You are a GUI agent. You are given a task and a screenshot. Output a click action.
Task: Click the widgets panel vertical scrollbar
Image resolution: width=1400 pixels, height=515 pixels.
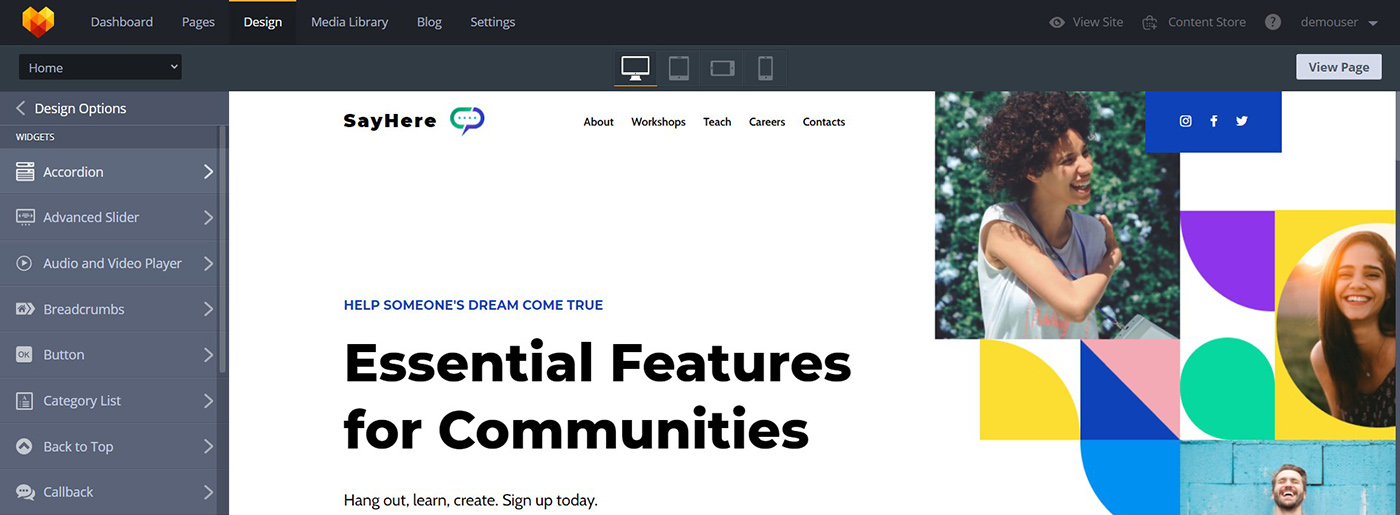223,248
